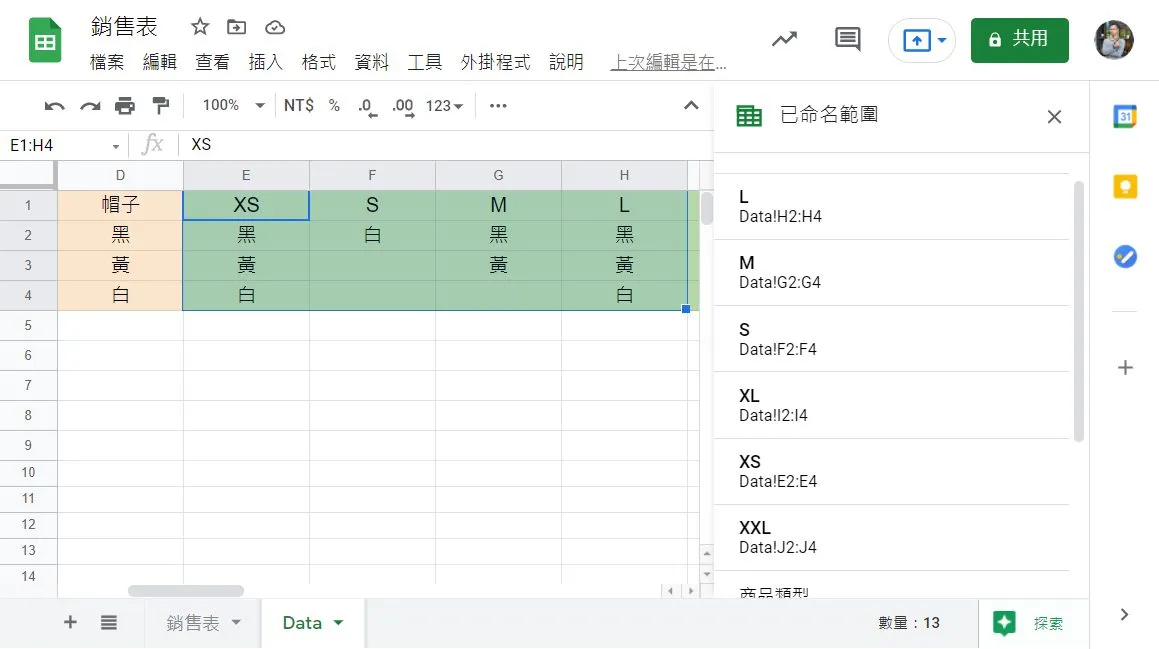Format as NT$ currency
Viewport: 1159px width, 649px height.
pyautogui.click(x=299, y=106)
